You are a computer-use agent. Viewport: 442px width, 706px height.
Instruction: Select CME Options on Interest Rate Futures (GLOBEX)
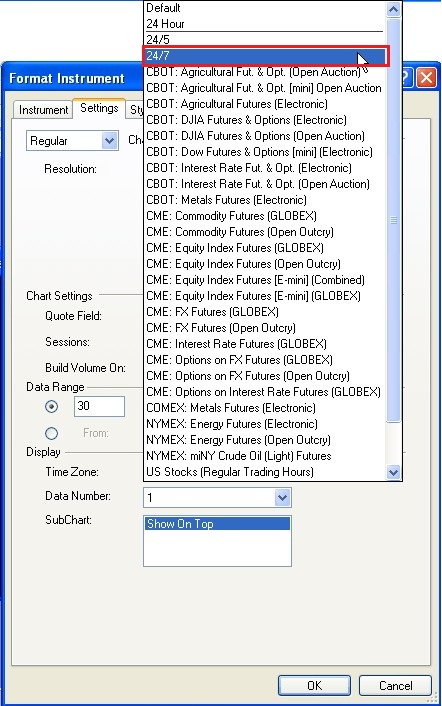265,392
